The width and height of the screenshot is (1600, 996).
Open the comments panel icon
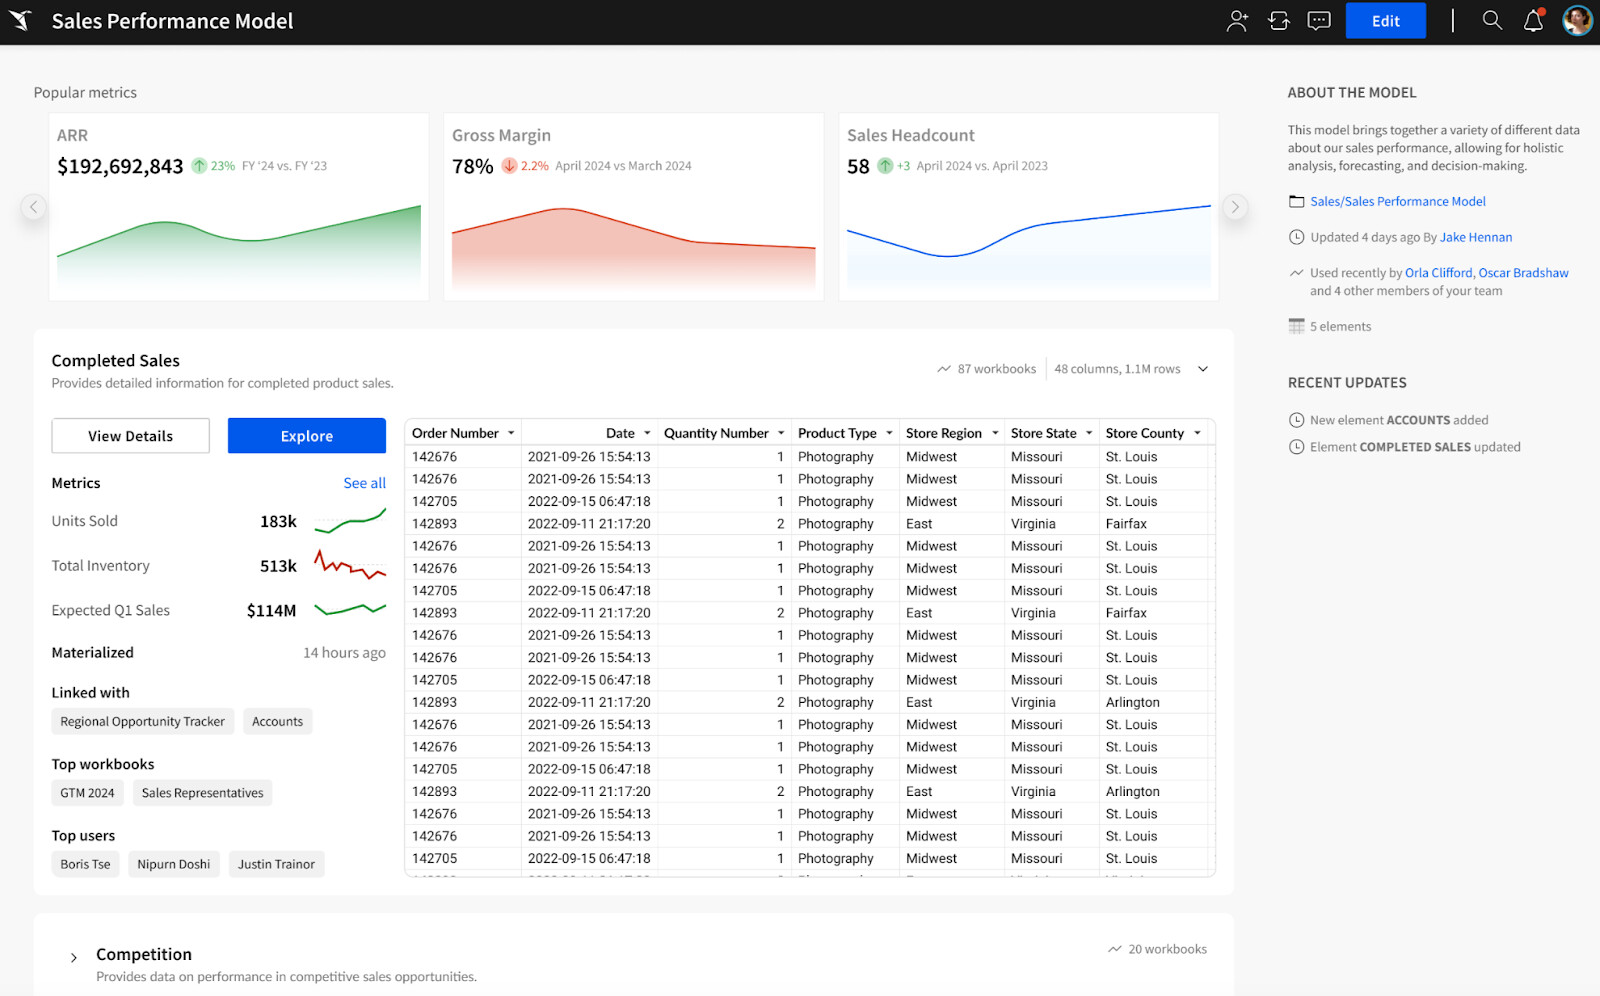coord(1318,20)
